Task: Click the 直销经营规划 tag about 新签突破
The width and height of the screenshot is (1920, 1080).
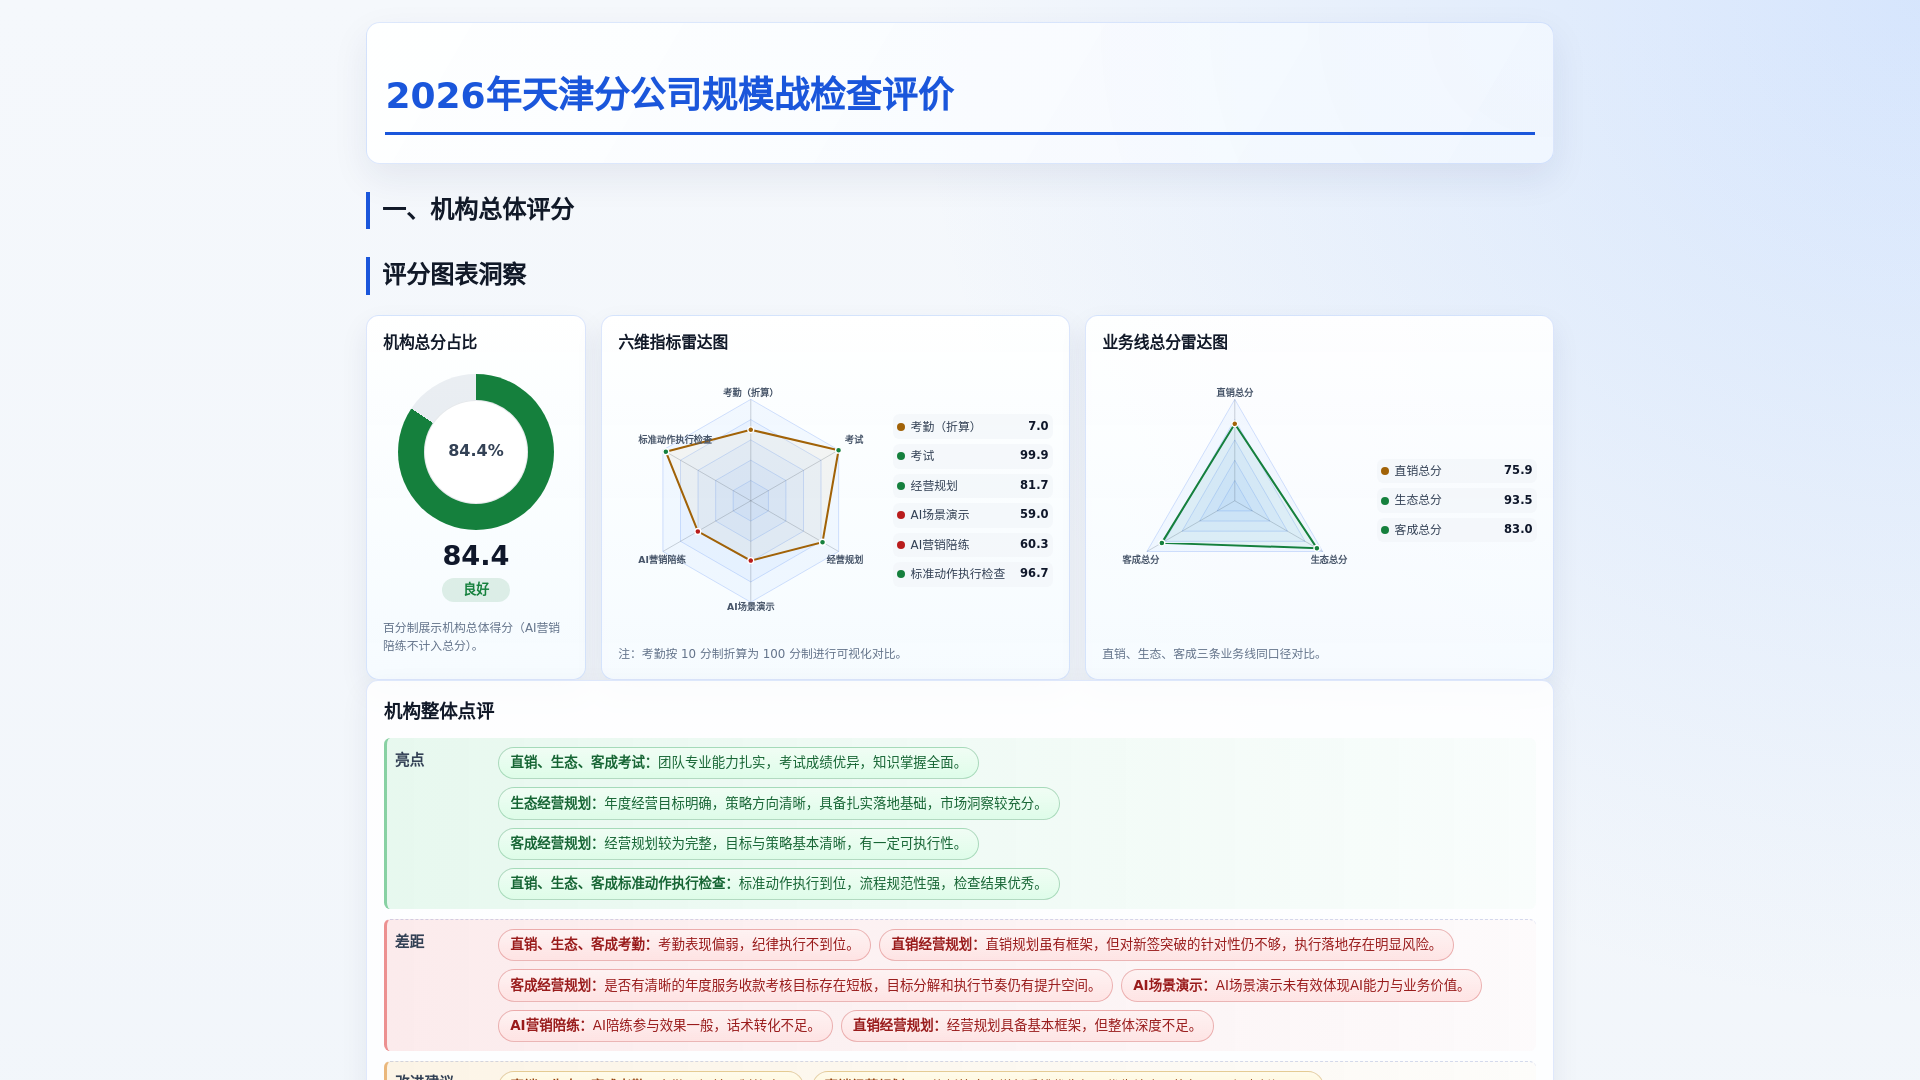Action: [1166, 945]
